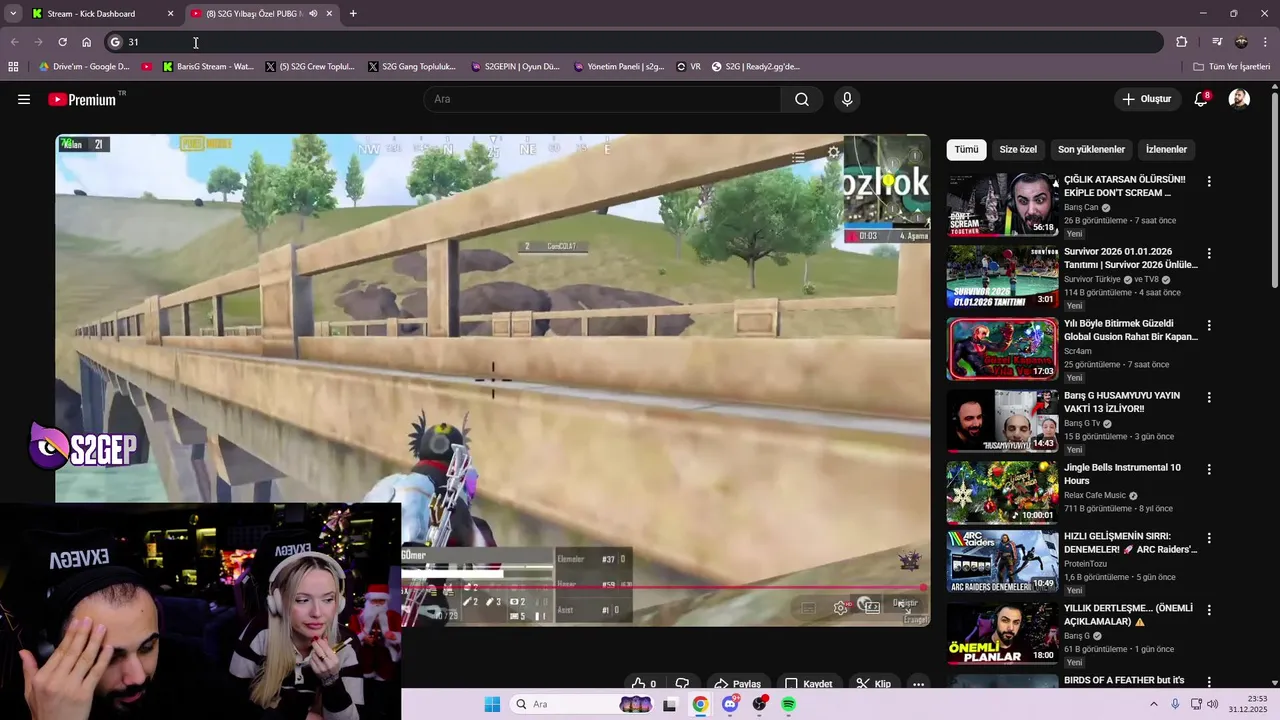This screenshot has height=720, width=1280.
Task: Select the Size özel filter chip
Action: (x=1018, y=149)
